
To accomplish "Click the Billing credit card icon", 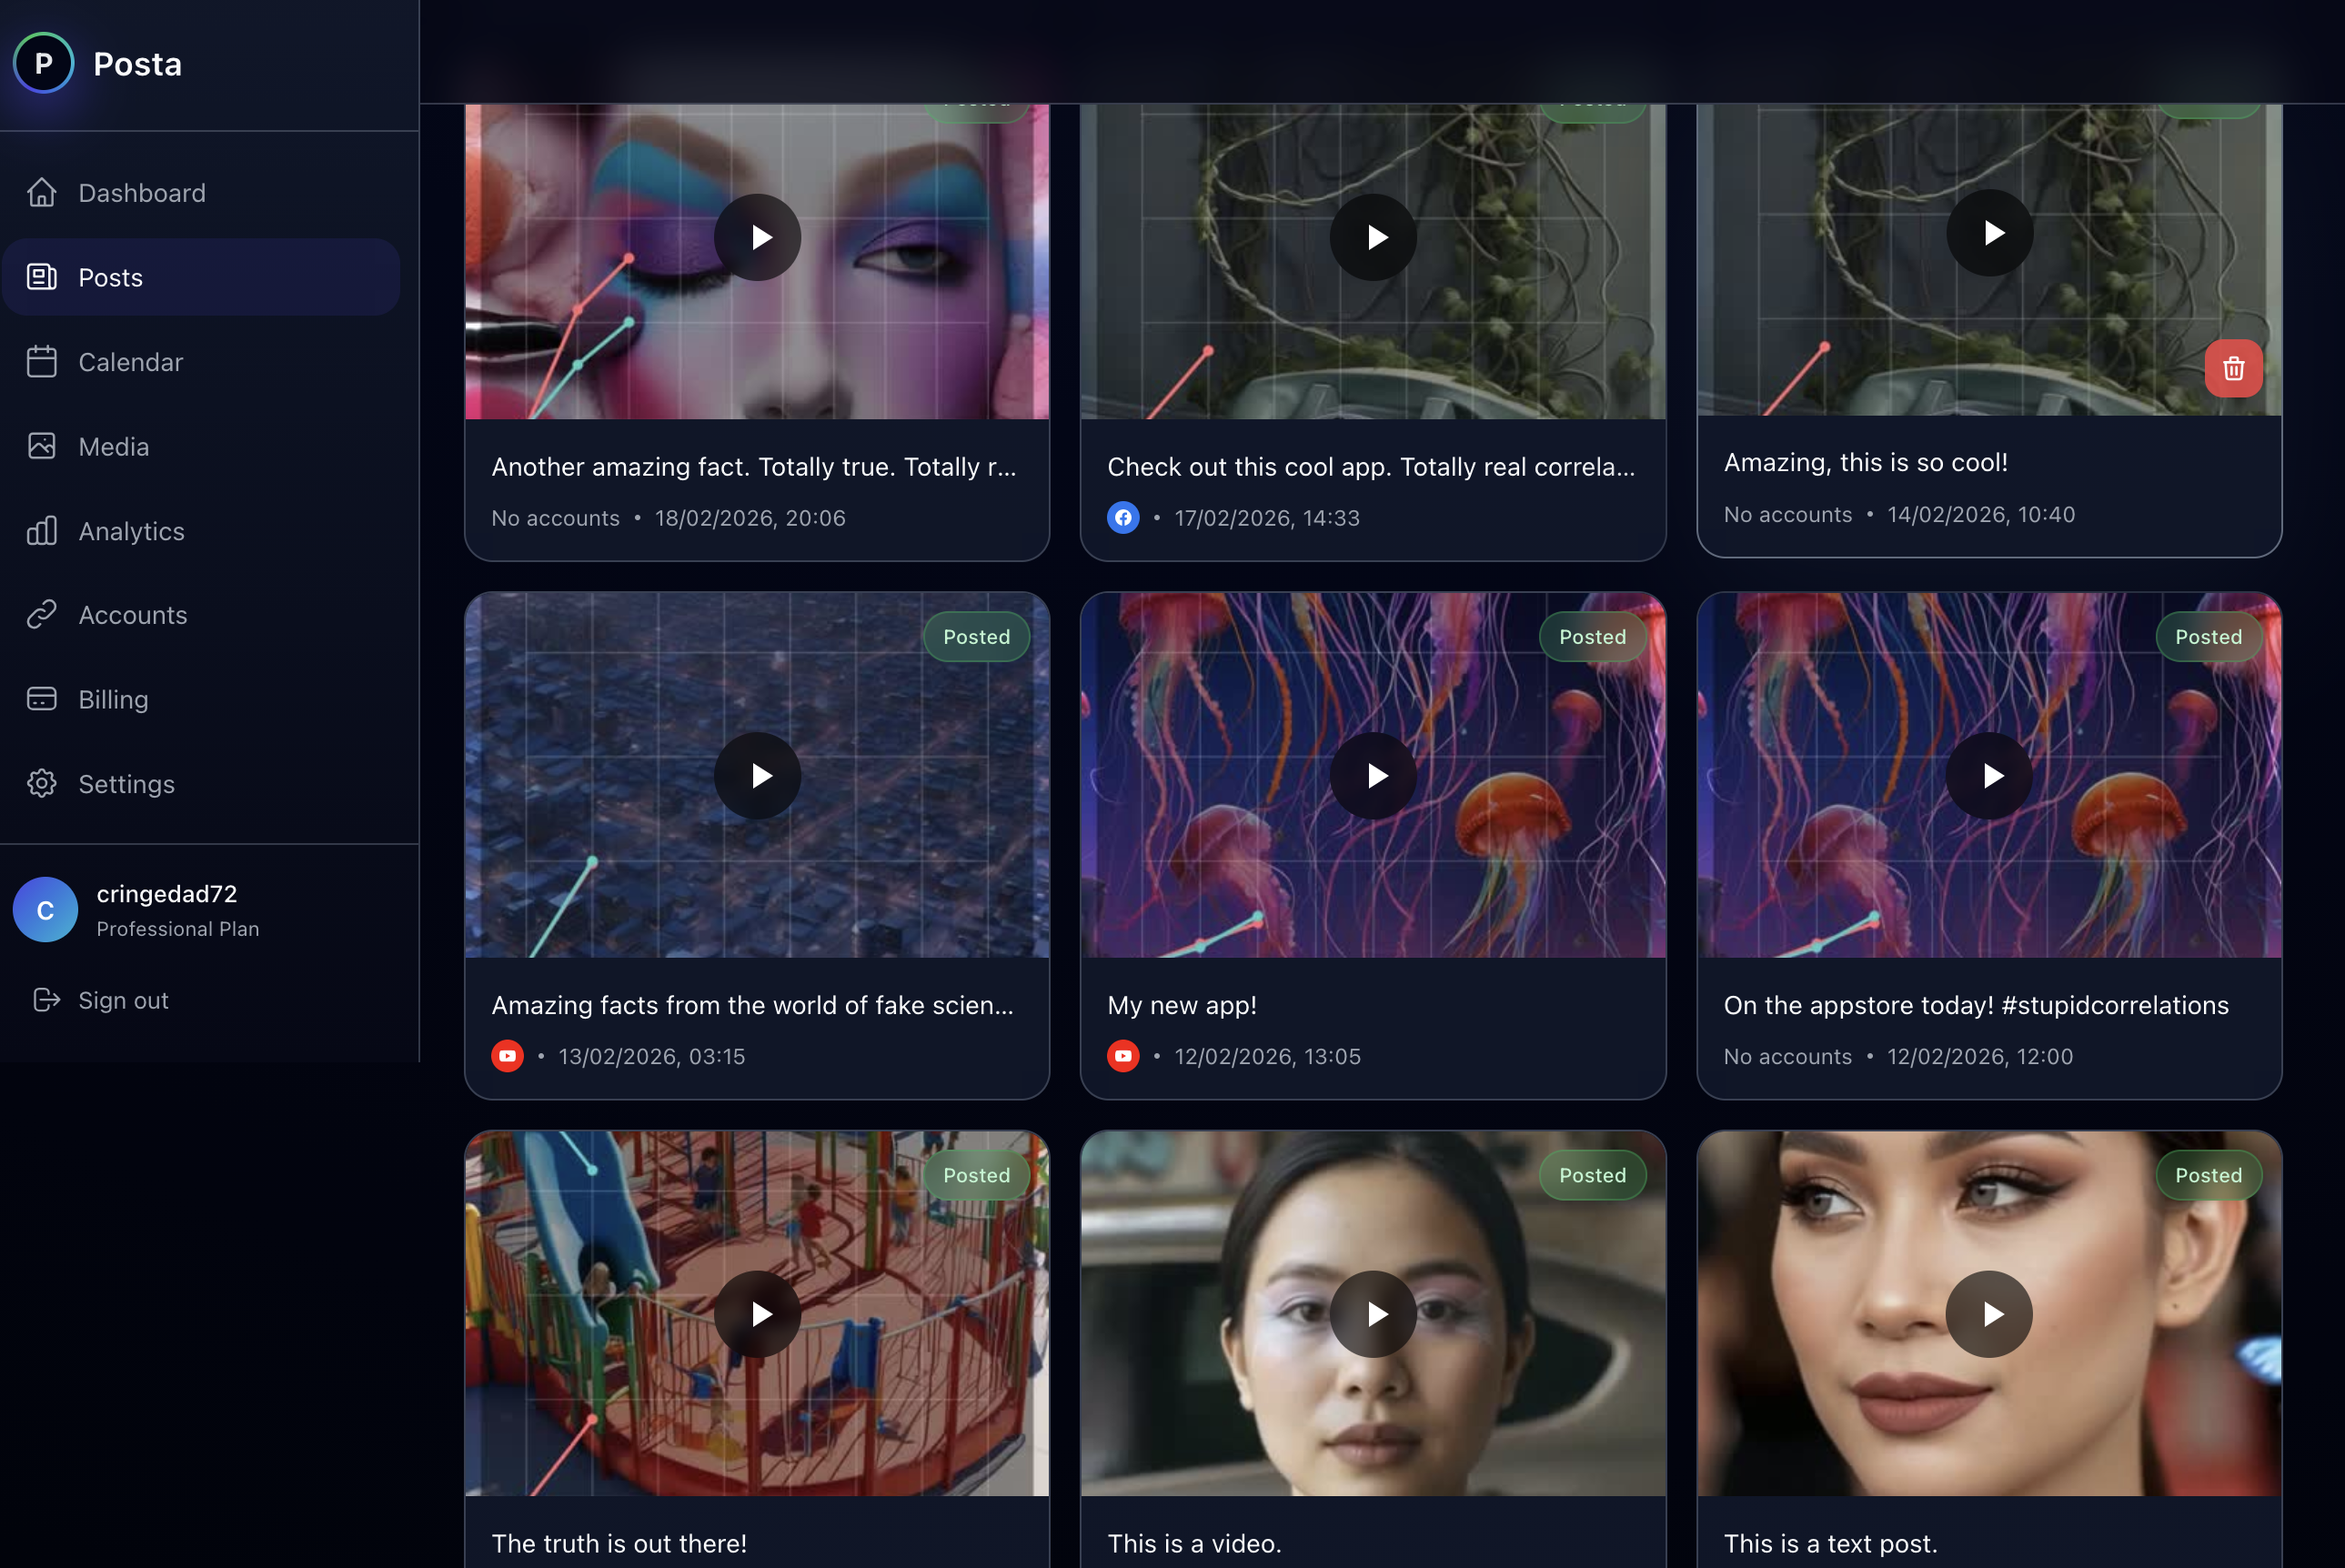I will pyautogui.click(x=42, y=699).
